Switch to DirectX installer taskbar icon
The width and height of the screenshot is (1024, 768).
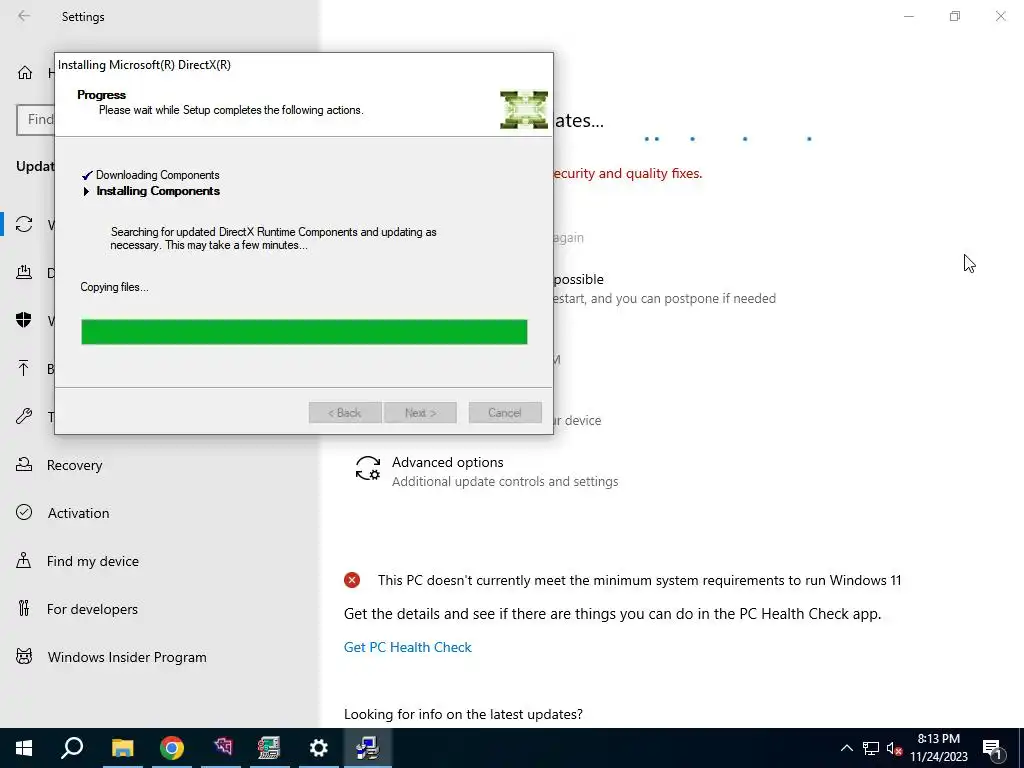[x=368, y=748]
